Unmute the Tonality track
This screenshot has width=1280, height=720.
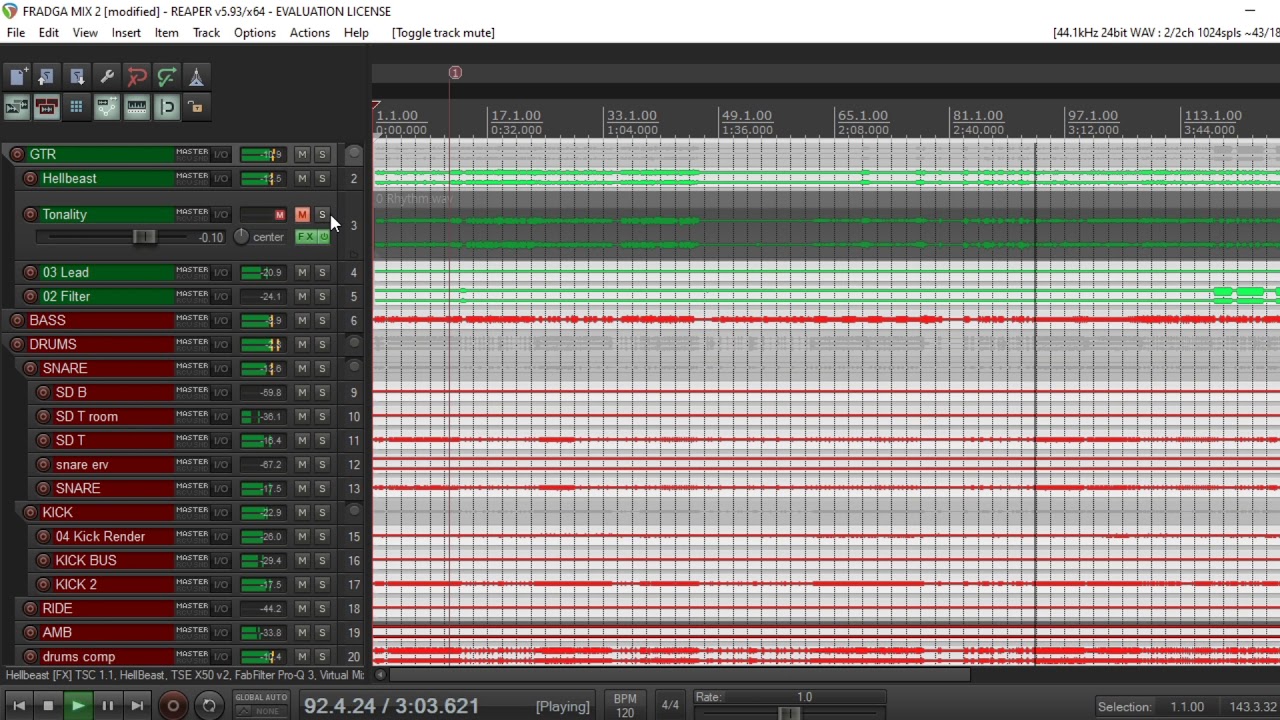tap(302, 214)
